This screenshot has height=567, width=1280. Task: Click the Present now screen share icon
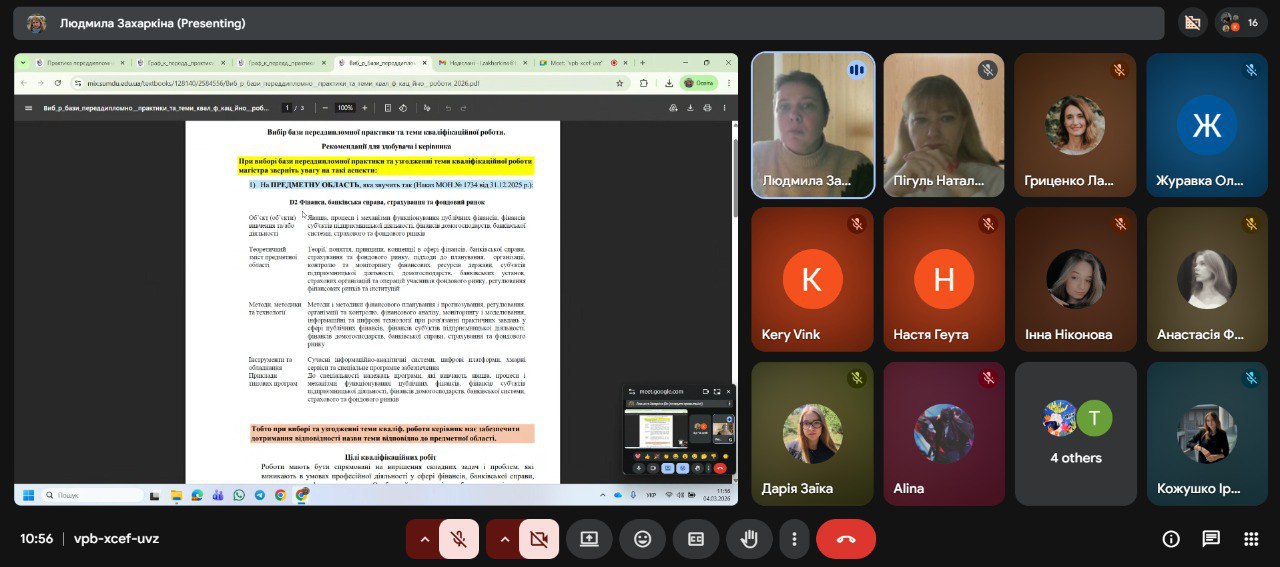[589, 539]
